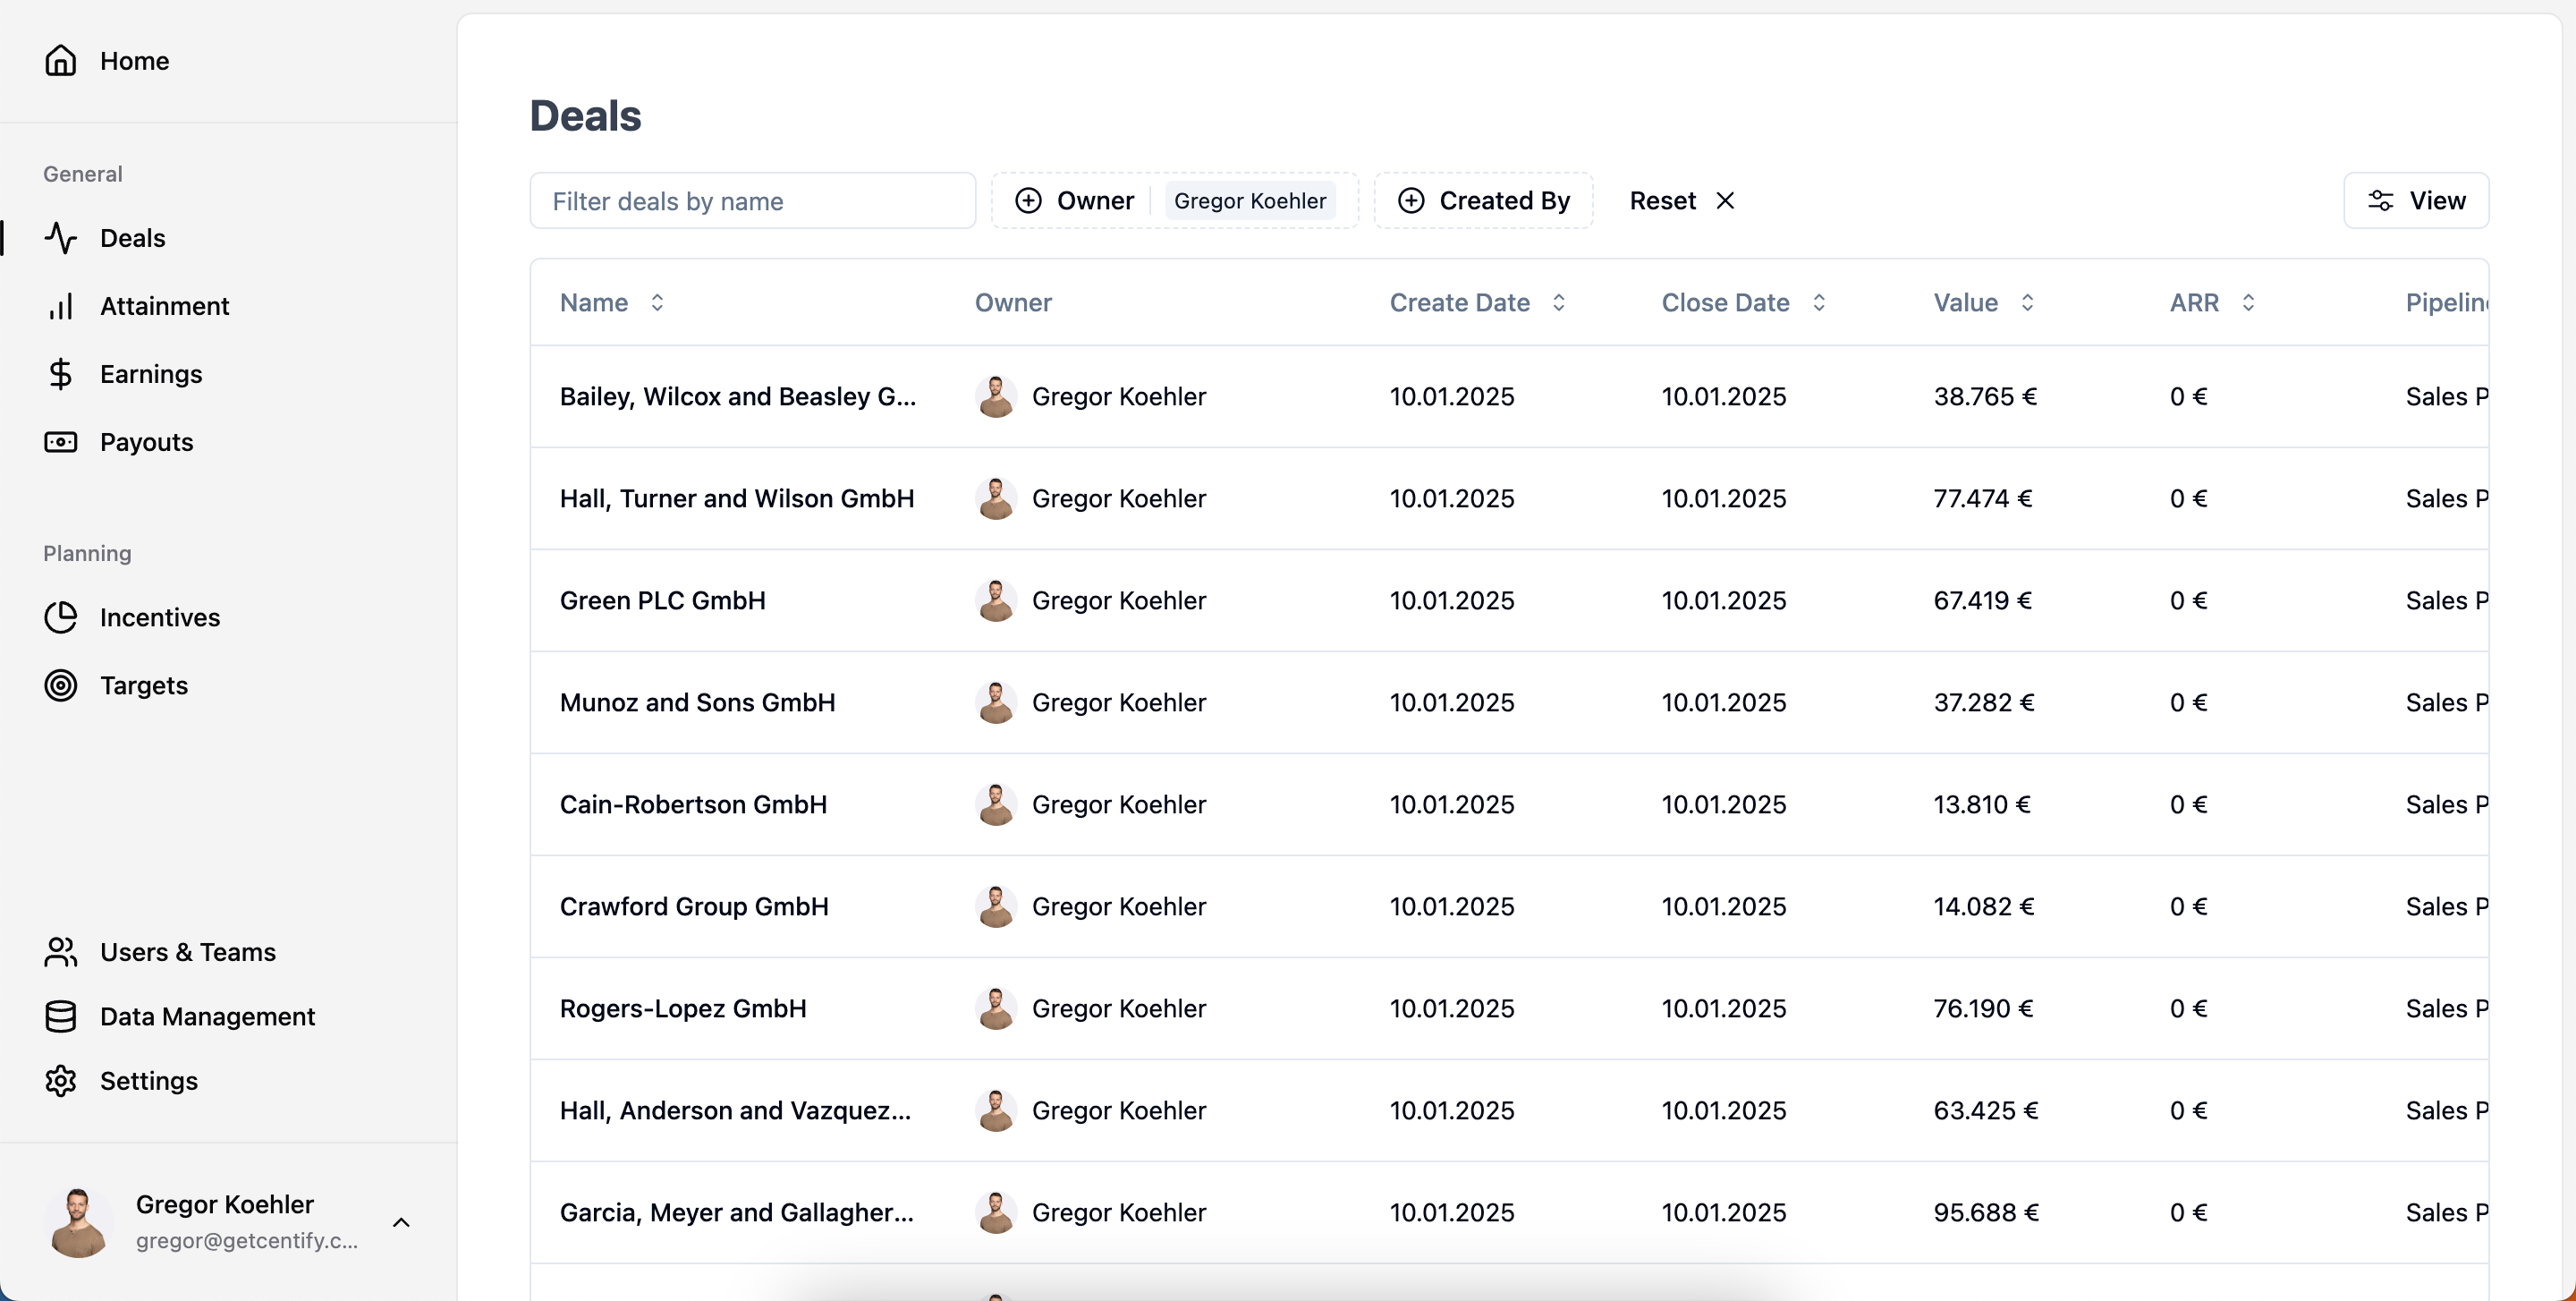This screenshot has width=2576, height=1301.
Task: Toggle sorting on Create Date column
Action: click(x=1558, y=303)
